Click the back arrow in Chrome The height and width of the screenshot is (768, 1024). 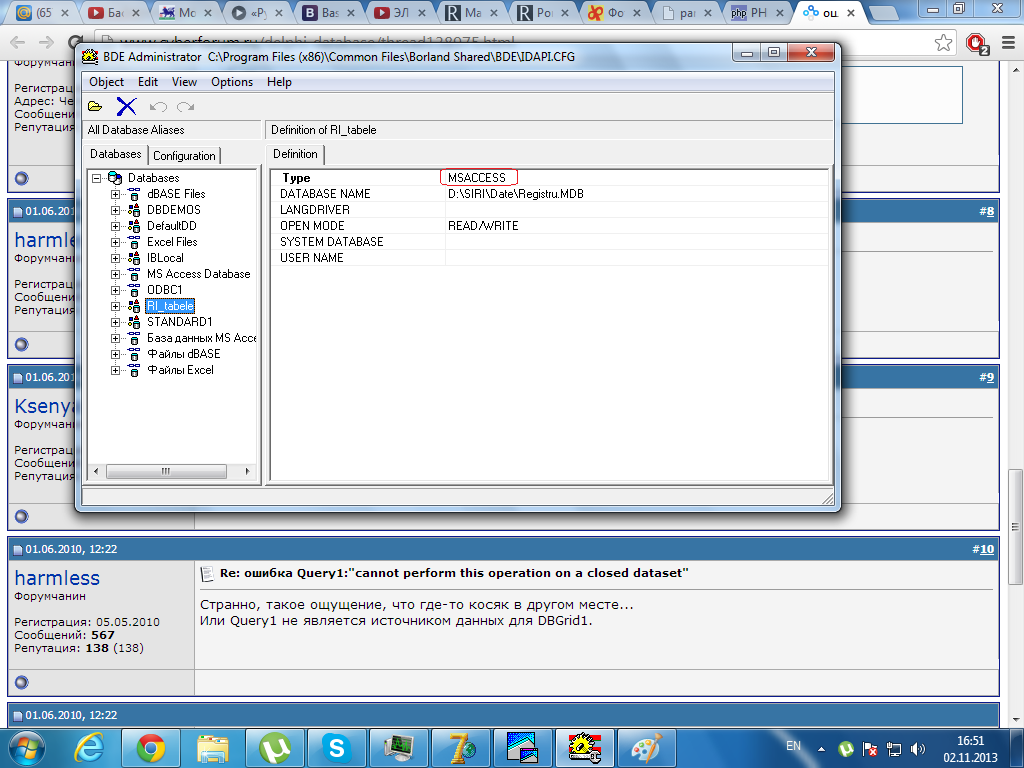[x=18, y=42]
